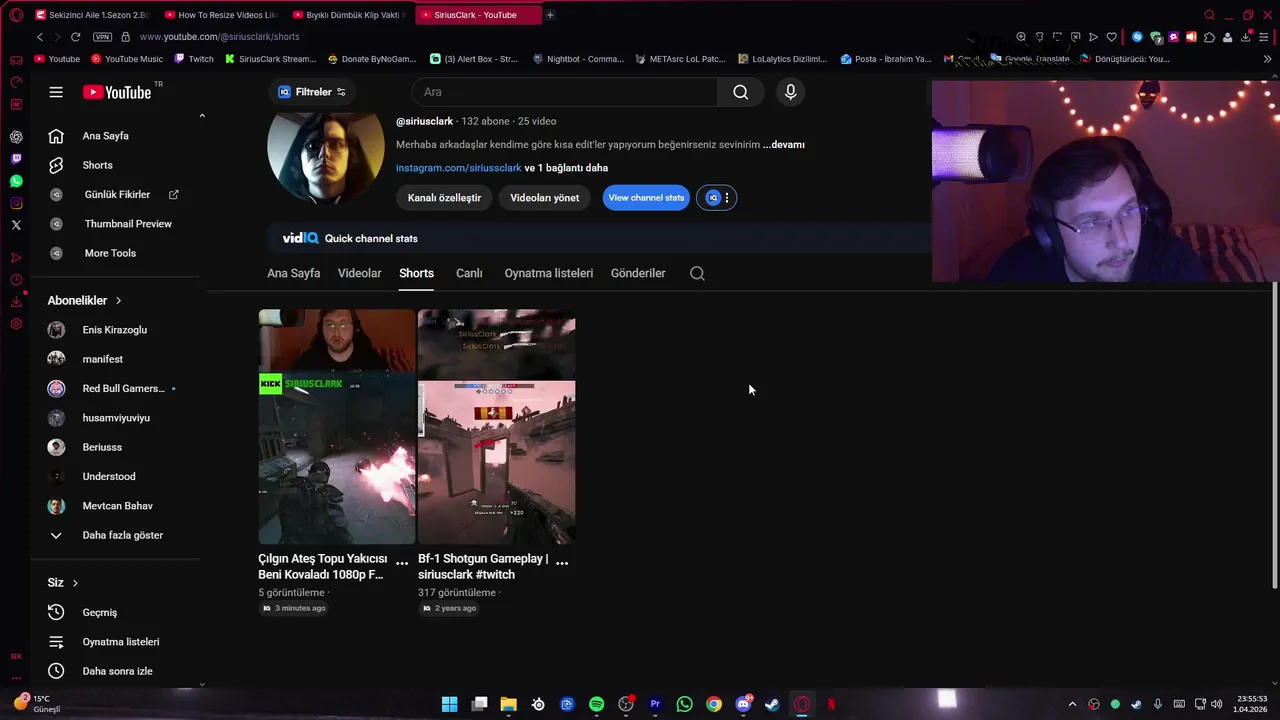Open Günlük Fikirler vidIQ tool
The height and width of the screenshot is (720, 1280).
coord(115,194)
